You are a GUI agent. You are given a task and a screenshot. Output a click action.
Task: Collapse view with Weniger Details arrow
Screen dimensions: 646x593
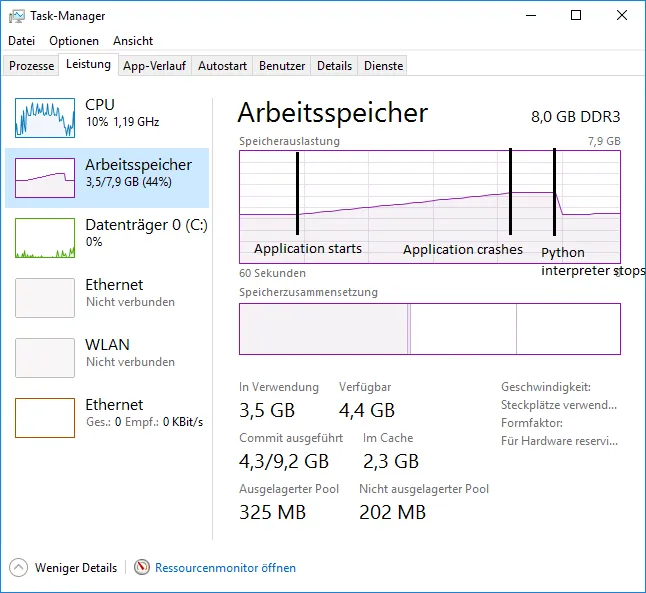click(19, 567)
